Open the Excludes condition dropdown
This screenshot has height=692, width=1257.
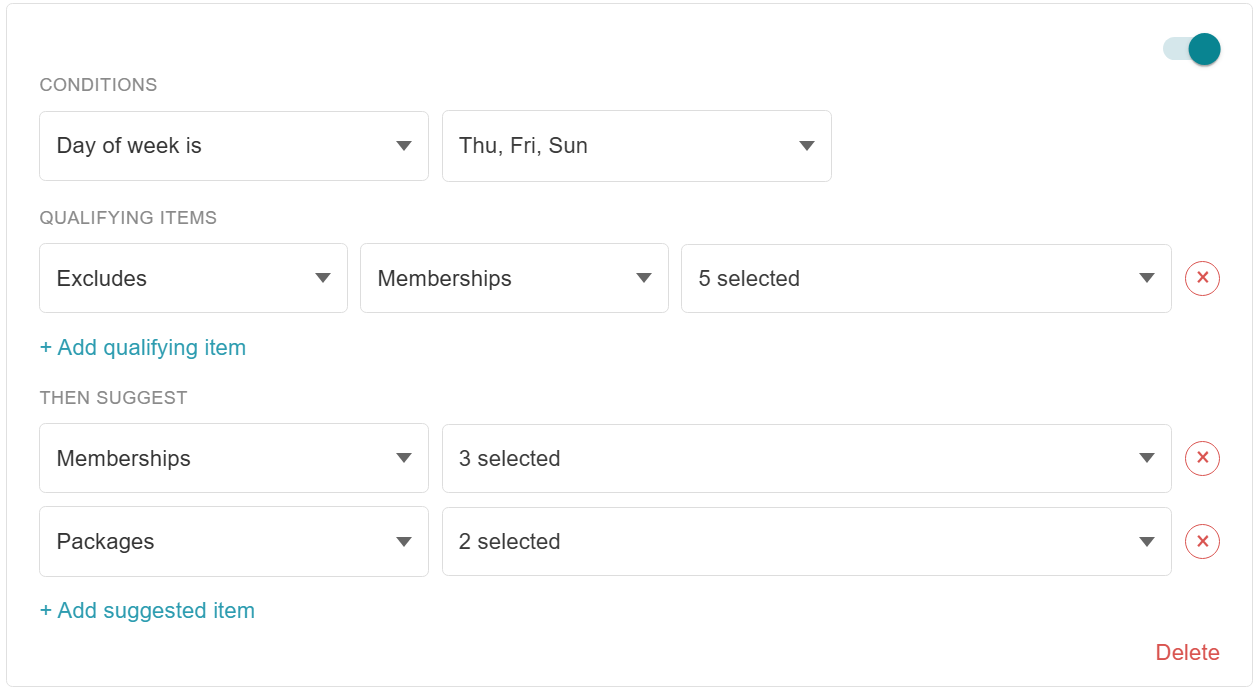(193, 278)
